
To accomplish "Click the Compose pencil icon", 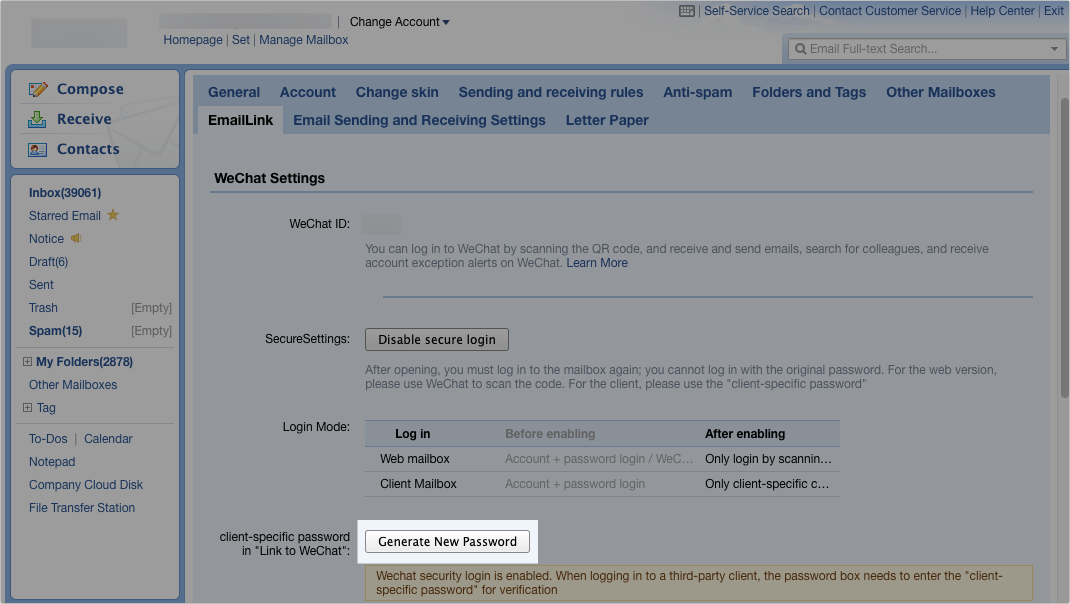I will [38, 88].
